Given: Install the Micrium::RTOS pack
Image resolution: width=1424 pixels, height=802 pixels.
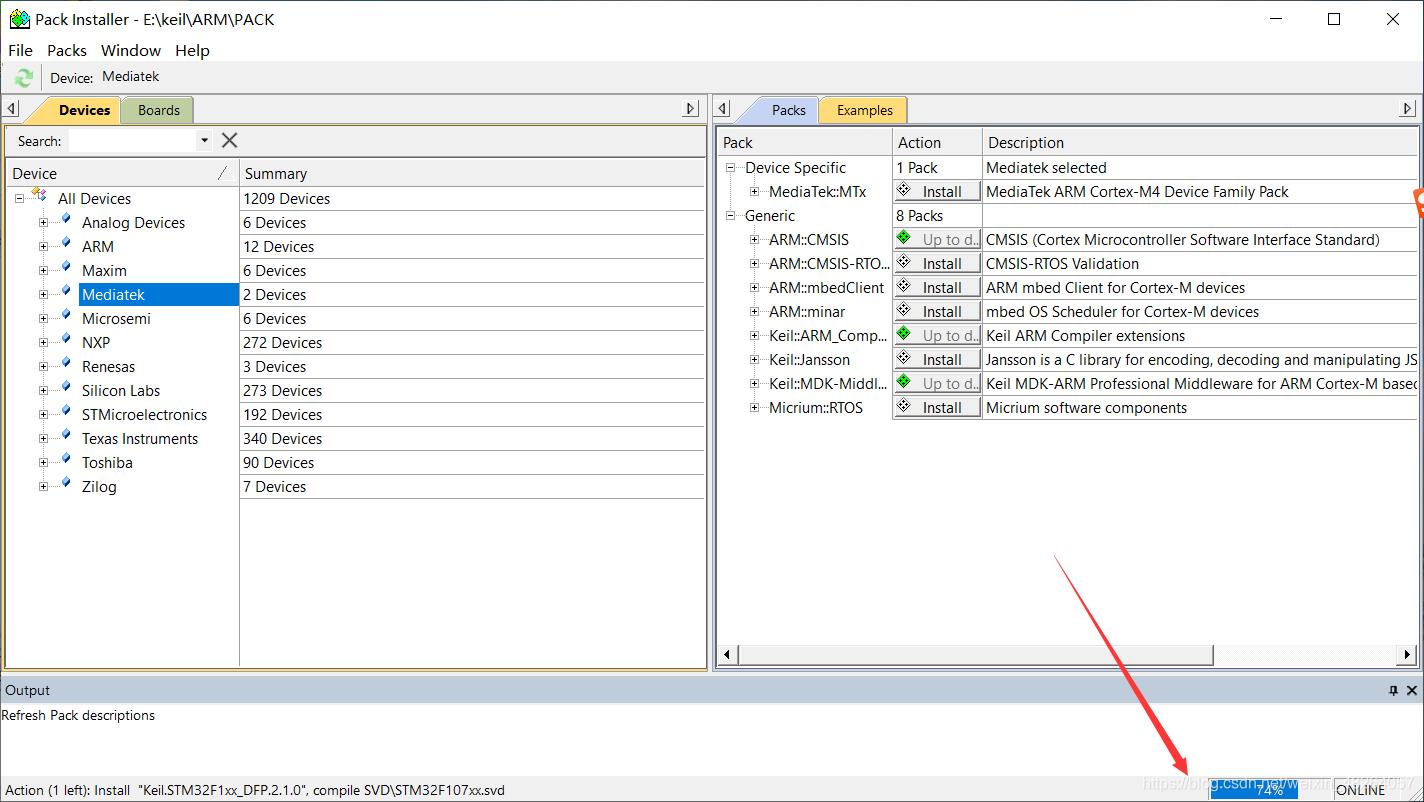Looking at the screenshot, I should 937,408.
